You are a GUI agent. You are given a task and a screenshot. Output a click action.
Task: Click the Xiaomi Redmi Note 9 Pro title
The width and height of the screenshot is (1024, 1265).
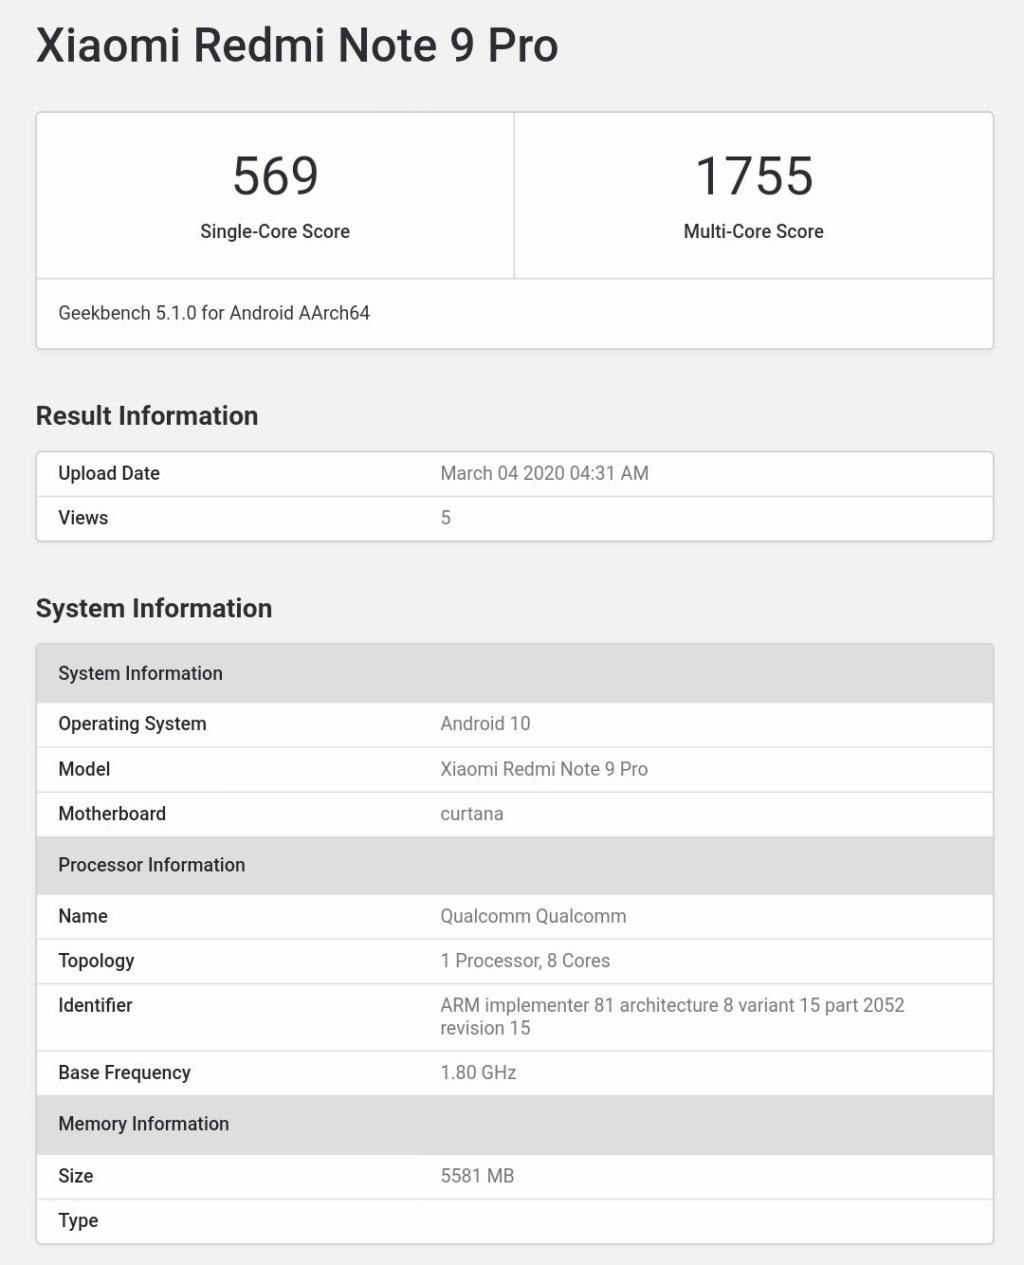pos(297,45)
